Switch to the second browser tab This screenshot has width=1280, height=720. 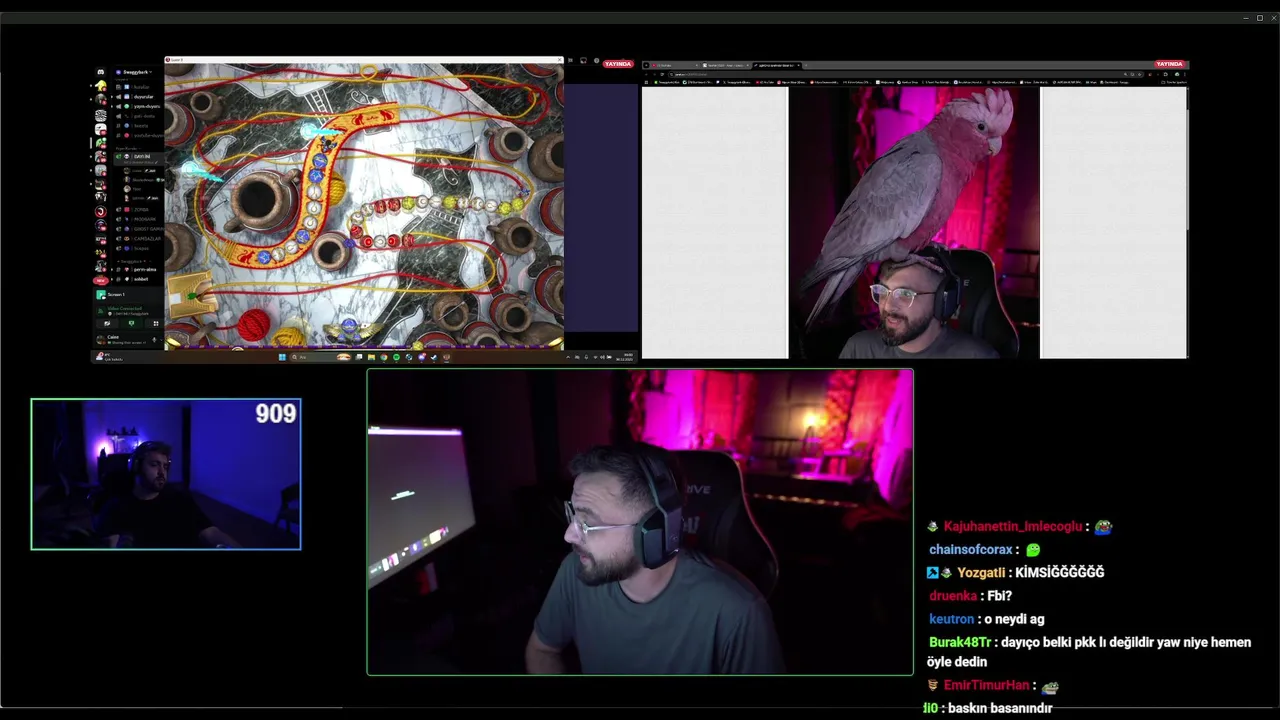pyautogui.click(x=726, y=65)
